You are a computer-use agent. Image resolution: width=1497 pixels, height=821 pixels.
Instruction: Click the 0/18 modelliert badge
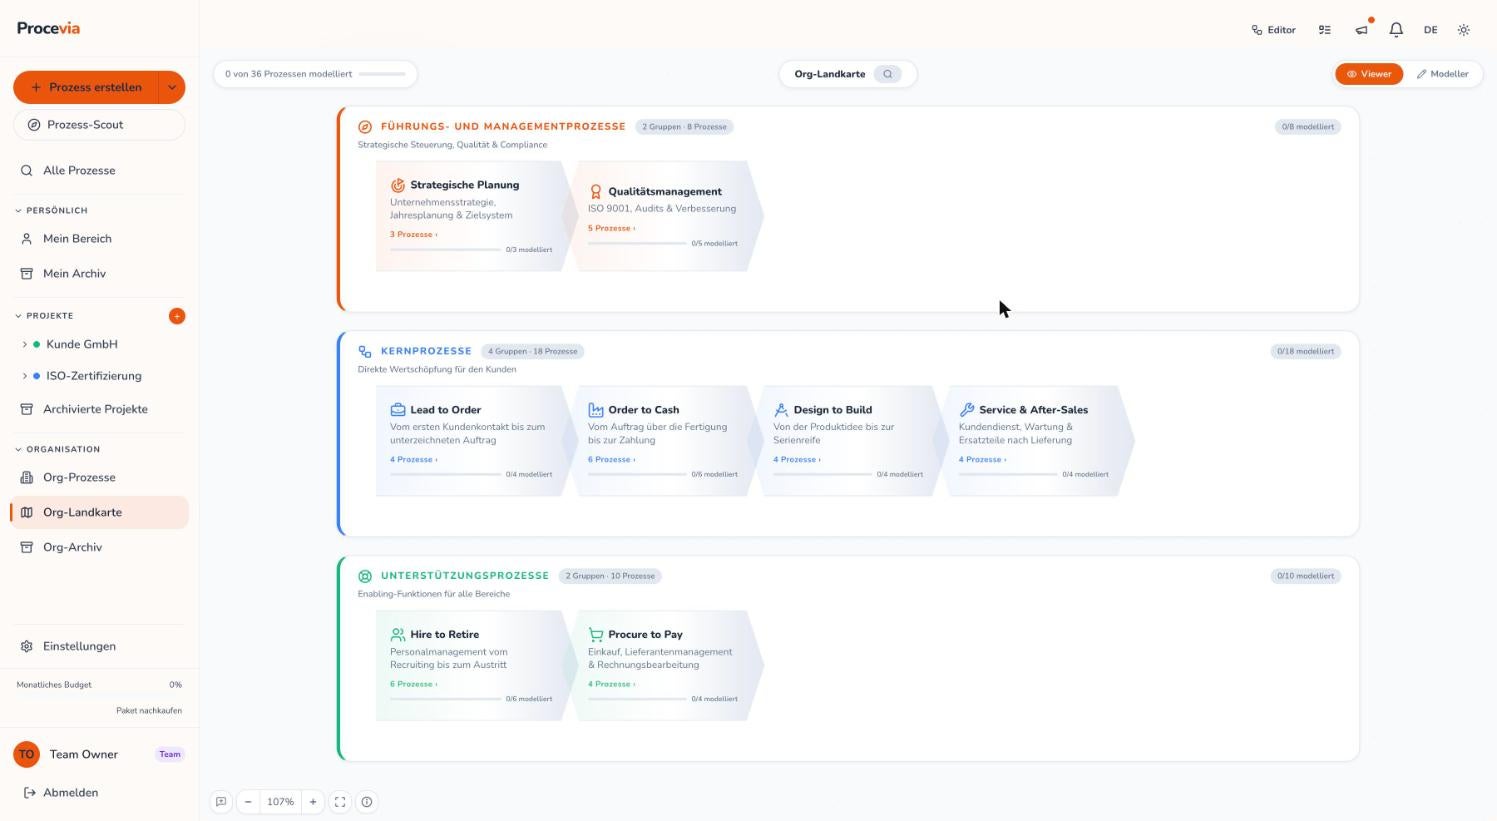(1306, 352)
